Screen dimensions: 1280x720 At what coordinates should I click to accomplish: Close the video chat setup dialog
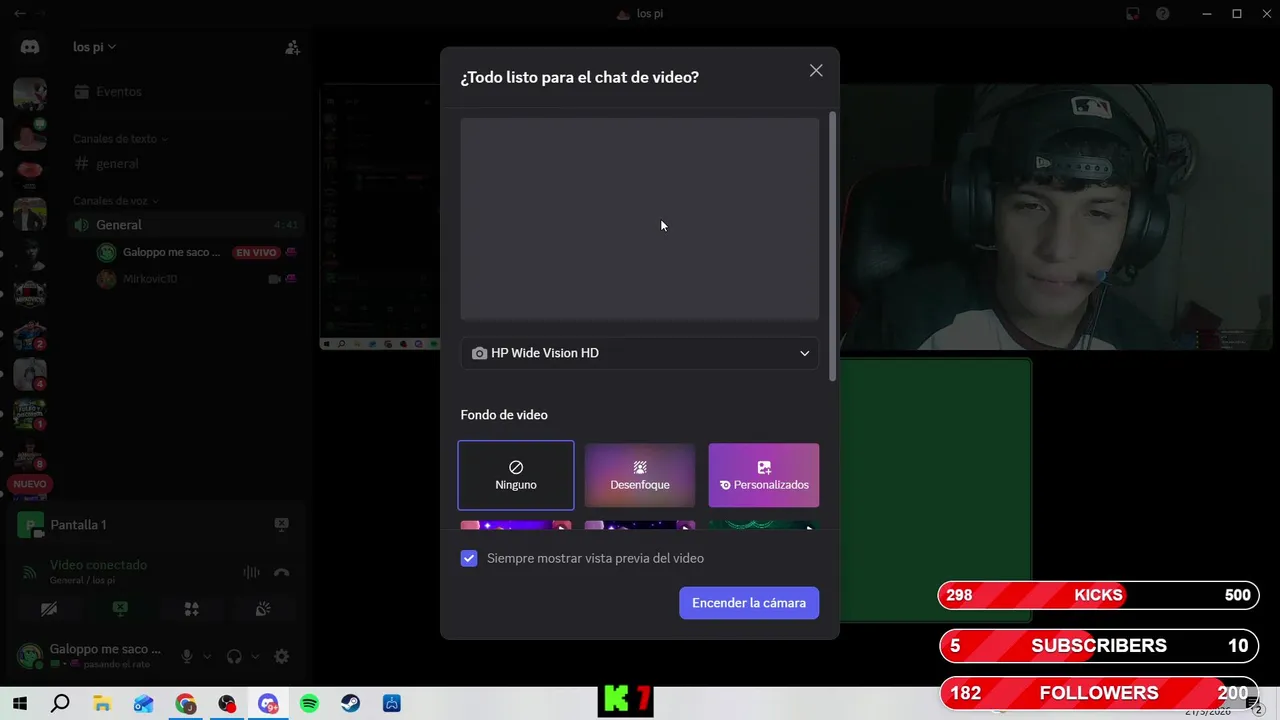pyautogui.click(x=816, y=71)
